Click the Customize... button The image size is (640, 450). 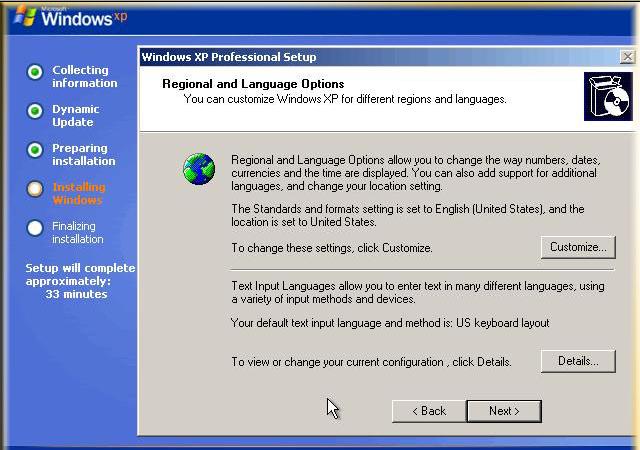coord(578,247)
